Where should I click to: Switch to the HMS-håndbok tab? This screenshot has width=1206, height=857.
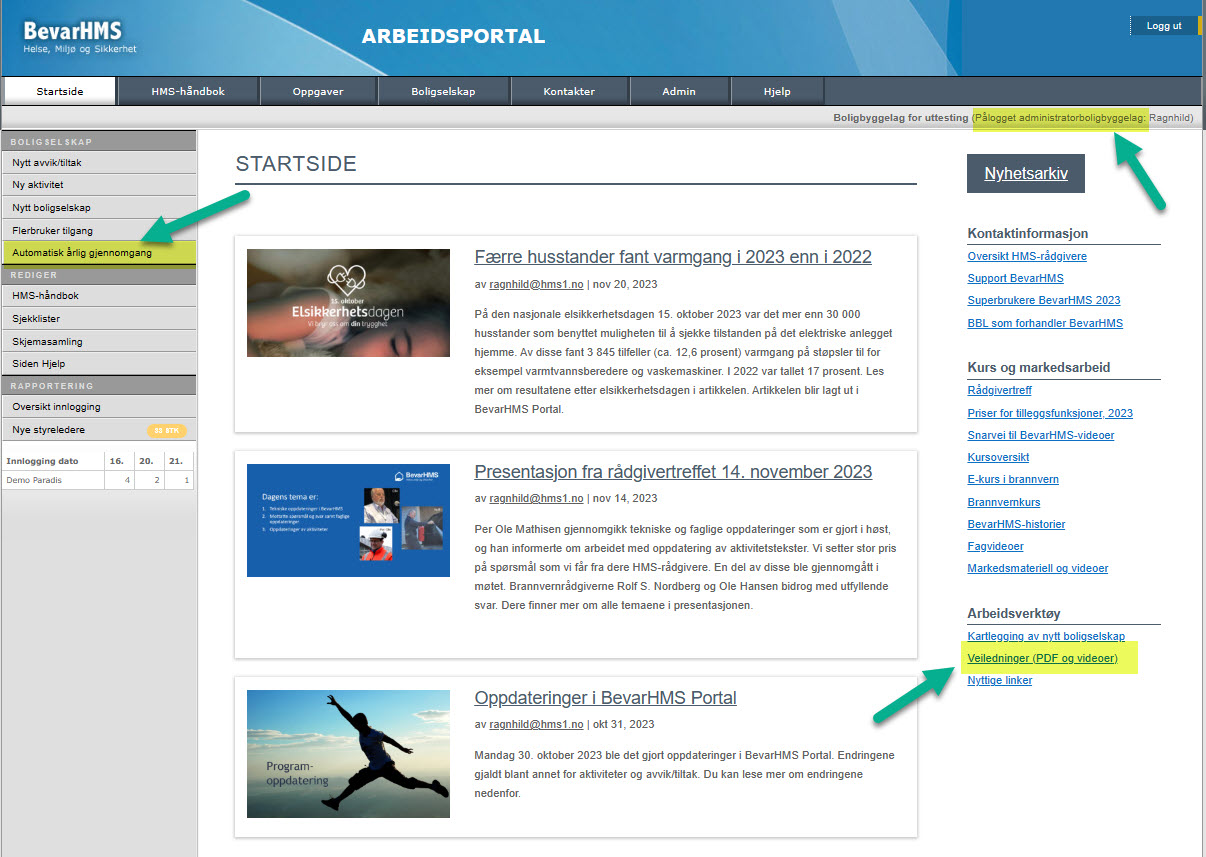point(188,91)
